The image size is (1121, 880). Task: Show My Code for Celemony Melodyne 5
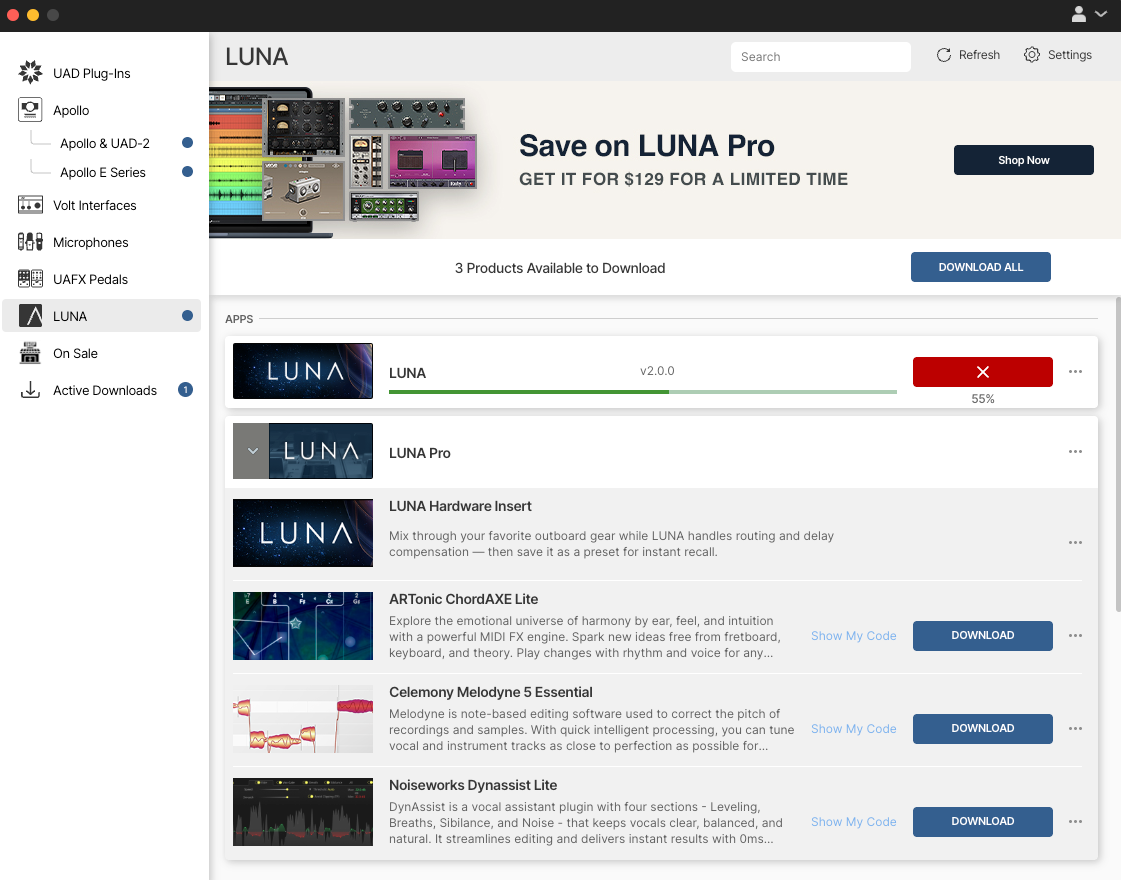(853, 728)
